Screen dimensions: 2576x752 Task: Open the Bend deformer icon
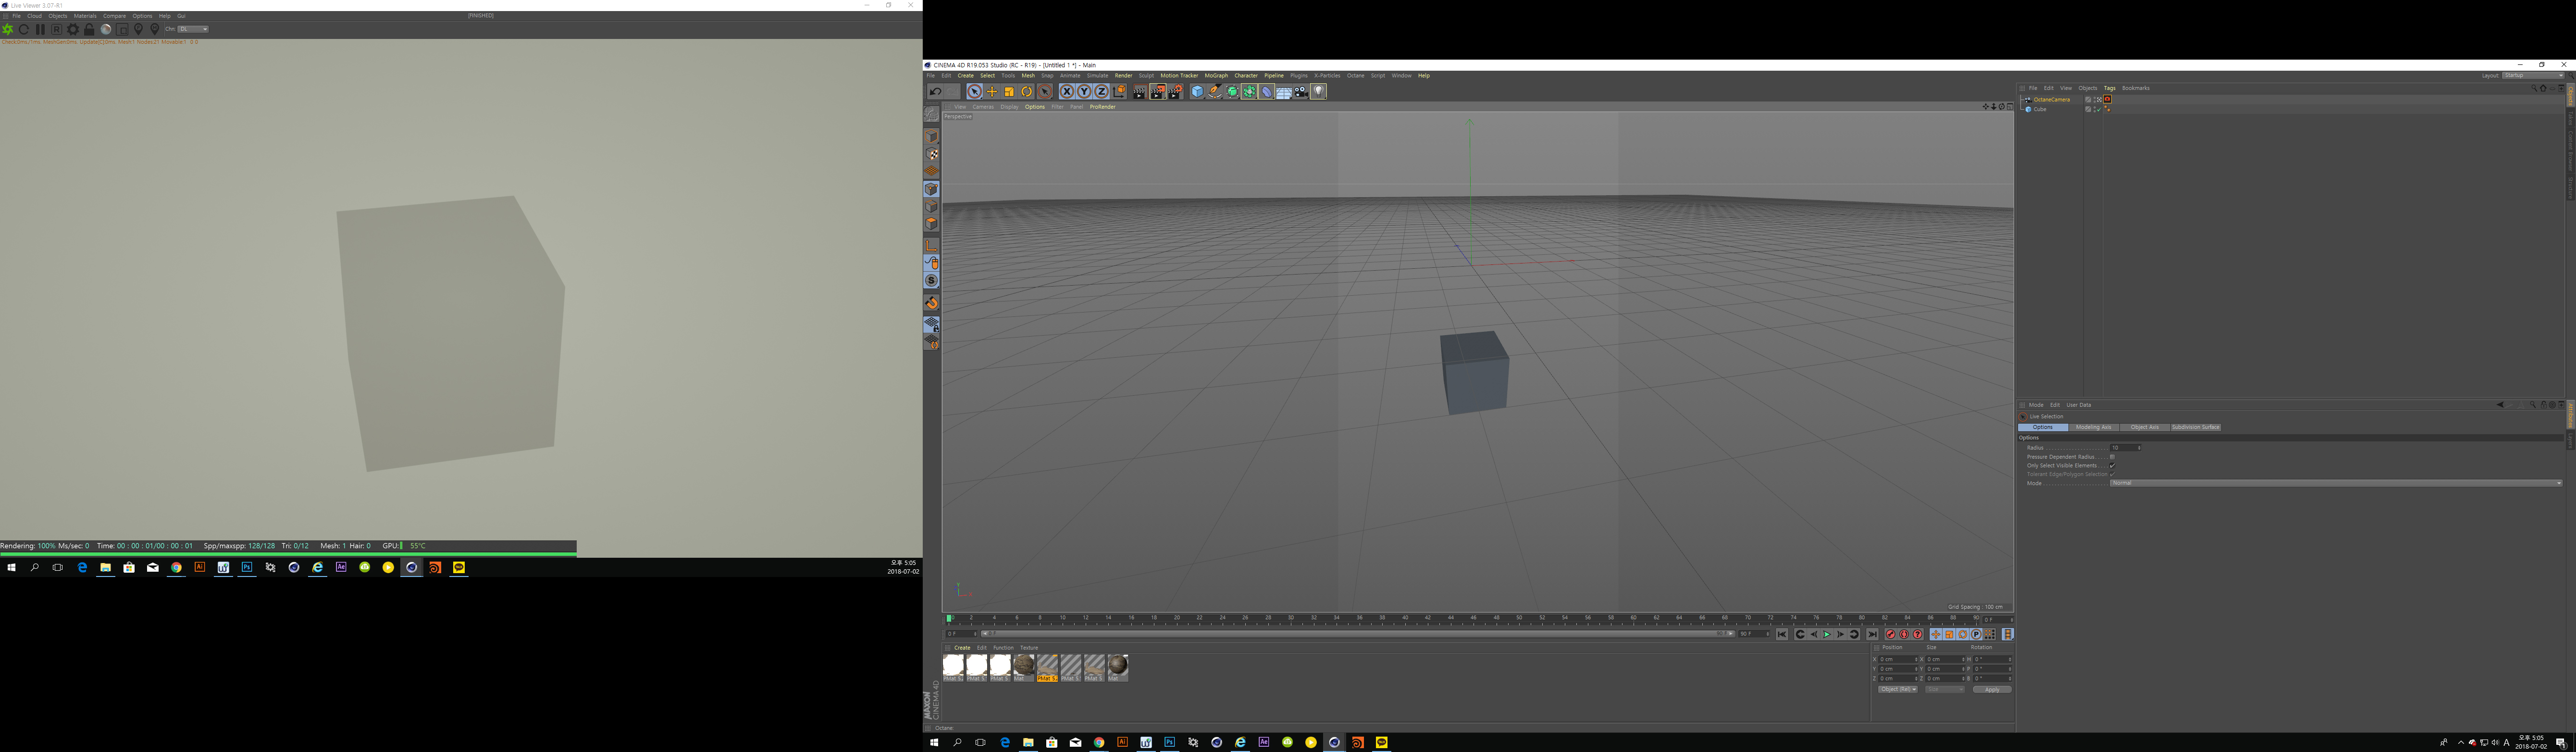[1266, 92]
